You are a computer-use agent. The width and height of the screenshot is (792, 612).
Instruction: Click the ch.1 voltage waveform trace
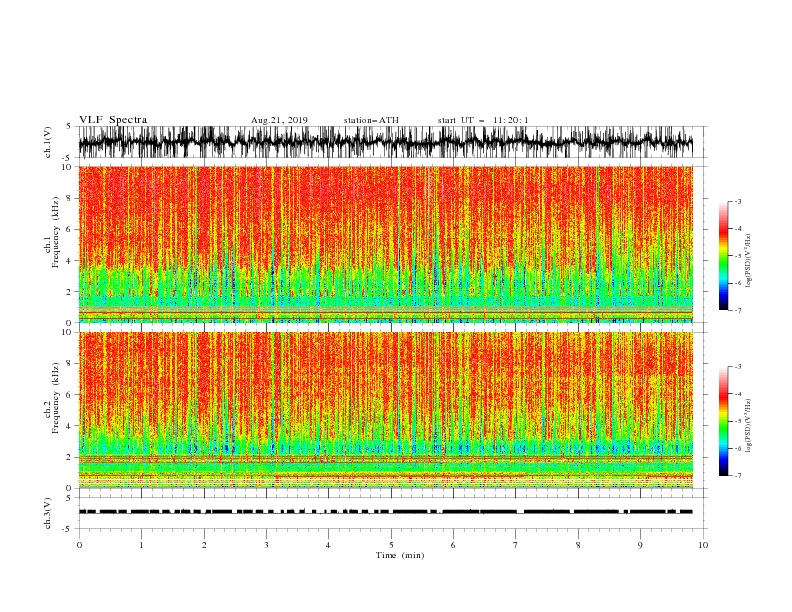click(x=385, y=142)
